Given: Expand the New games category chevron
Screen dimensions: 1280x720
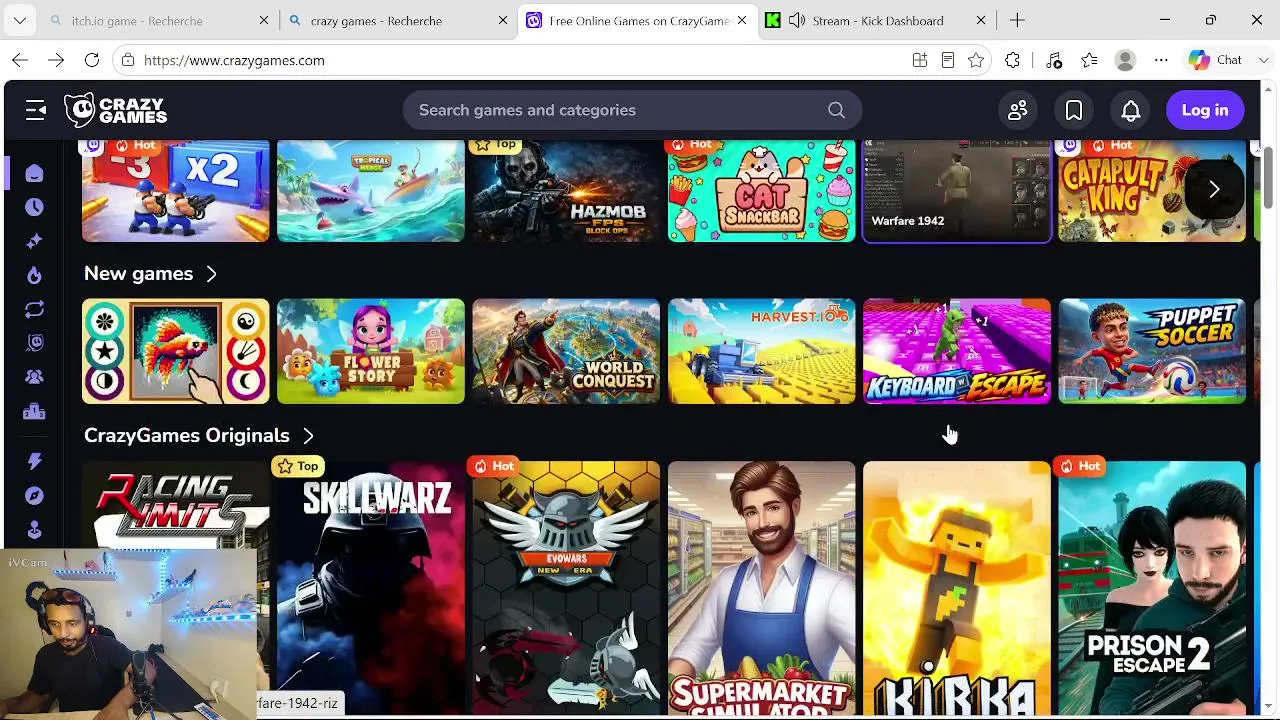Looking at the screenshot, I should [211, 274].
